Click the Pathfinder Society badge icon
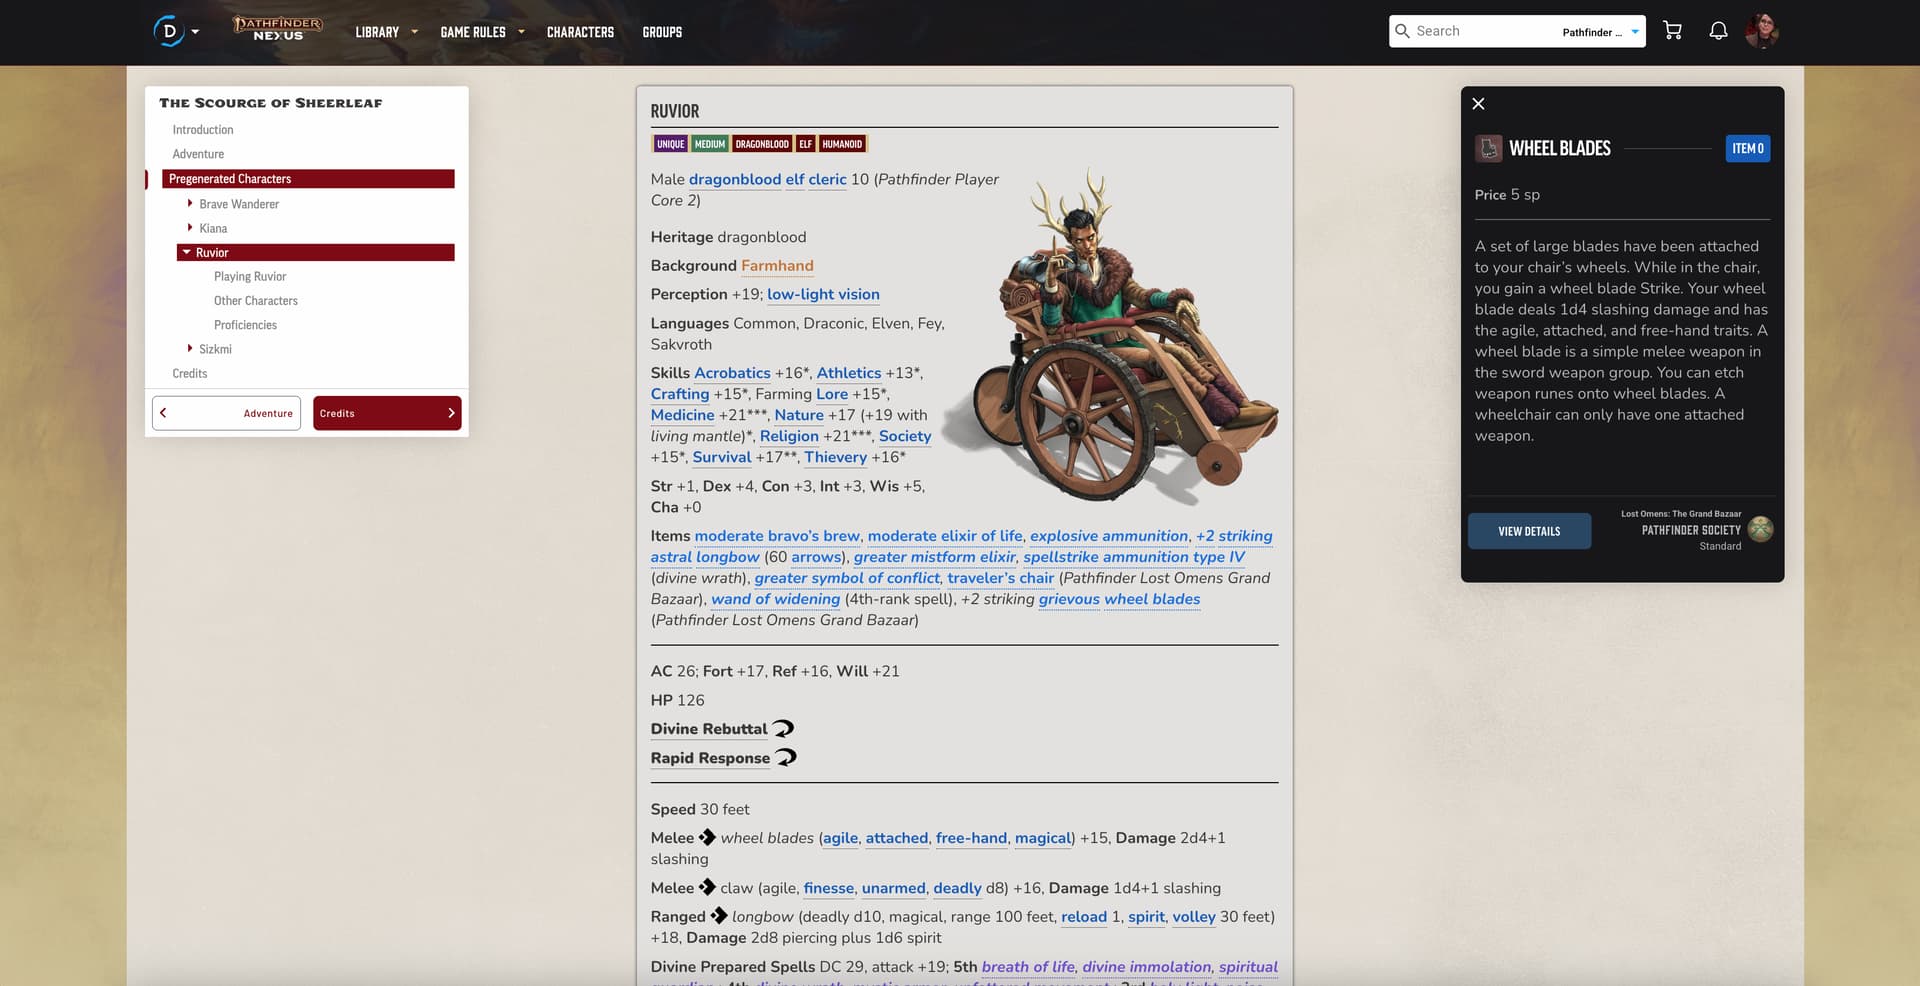The image size is (1920, 986). [x=1760, y=529]
